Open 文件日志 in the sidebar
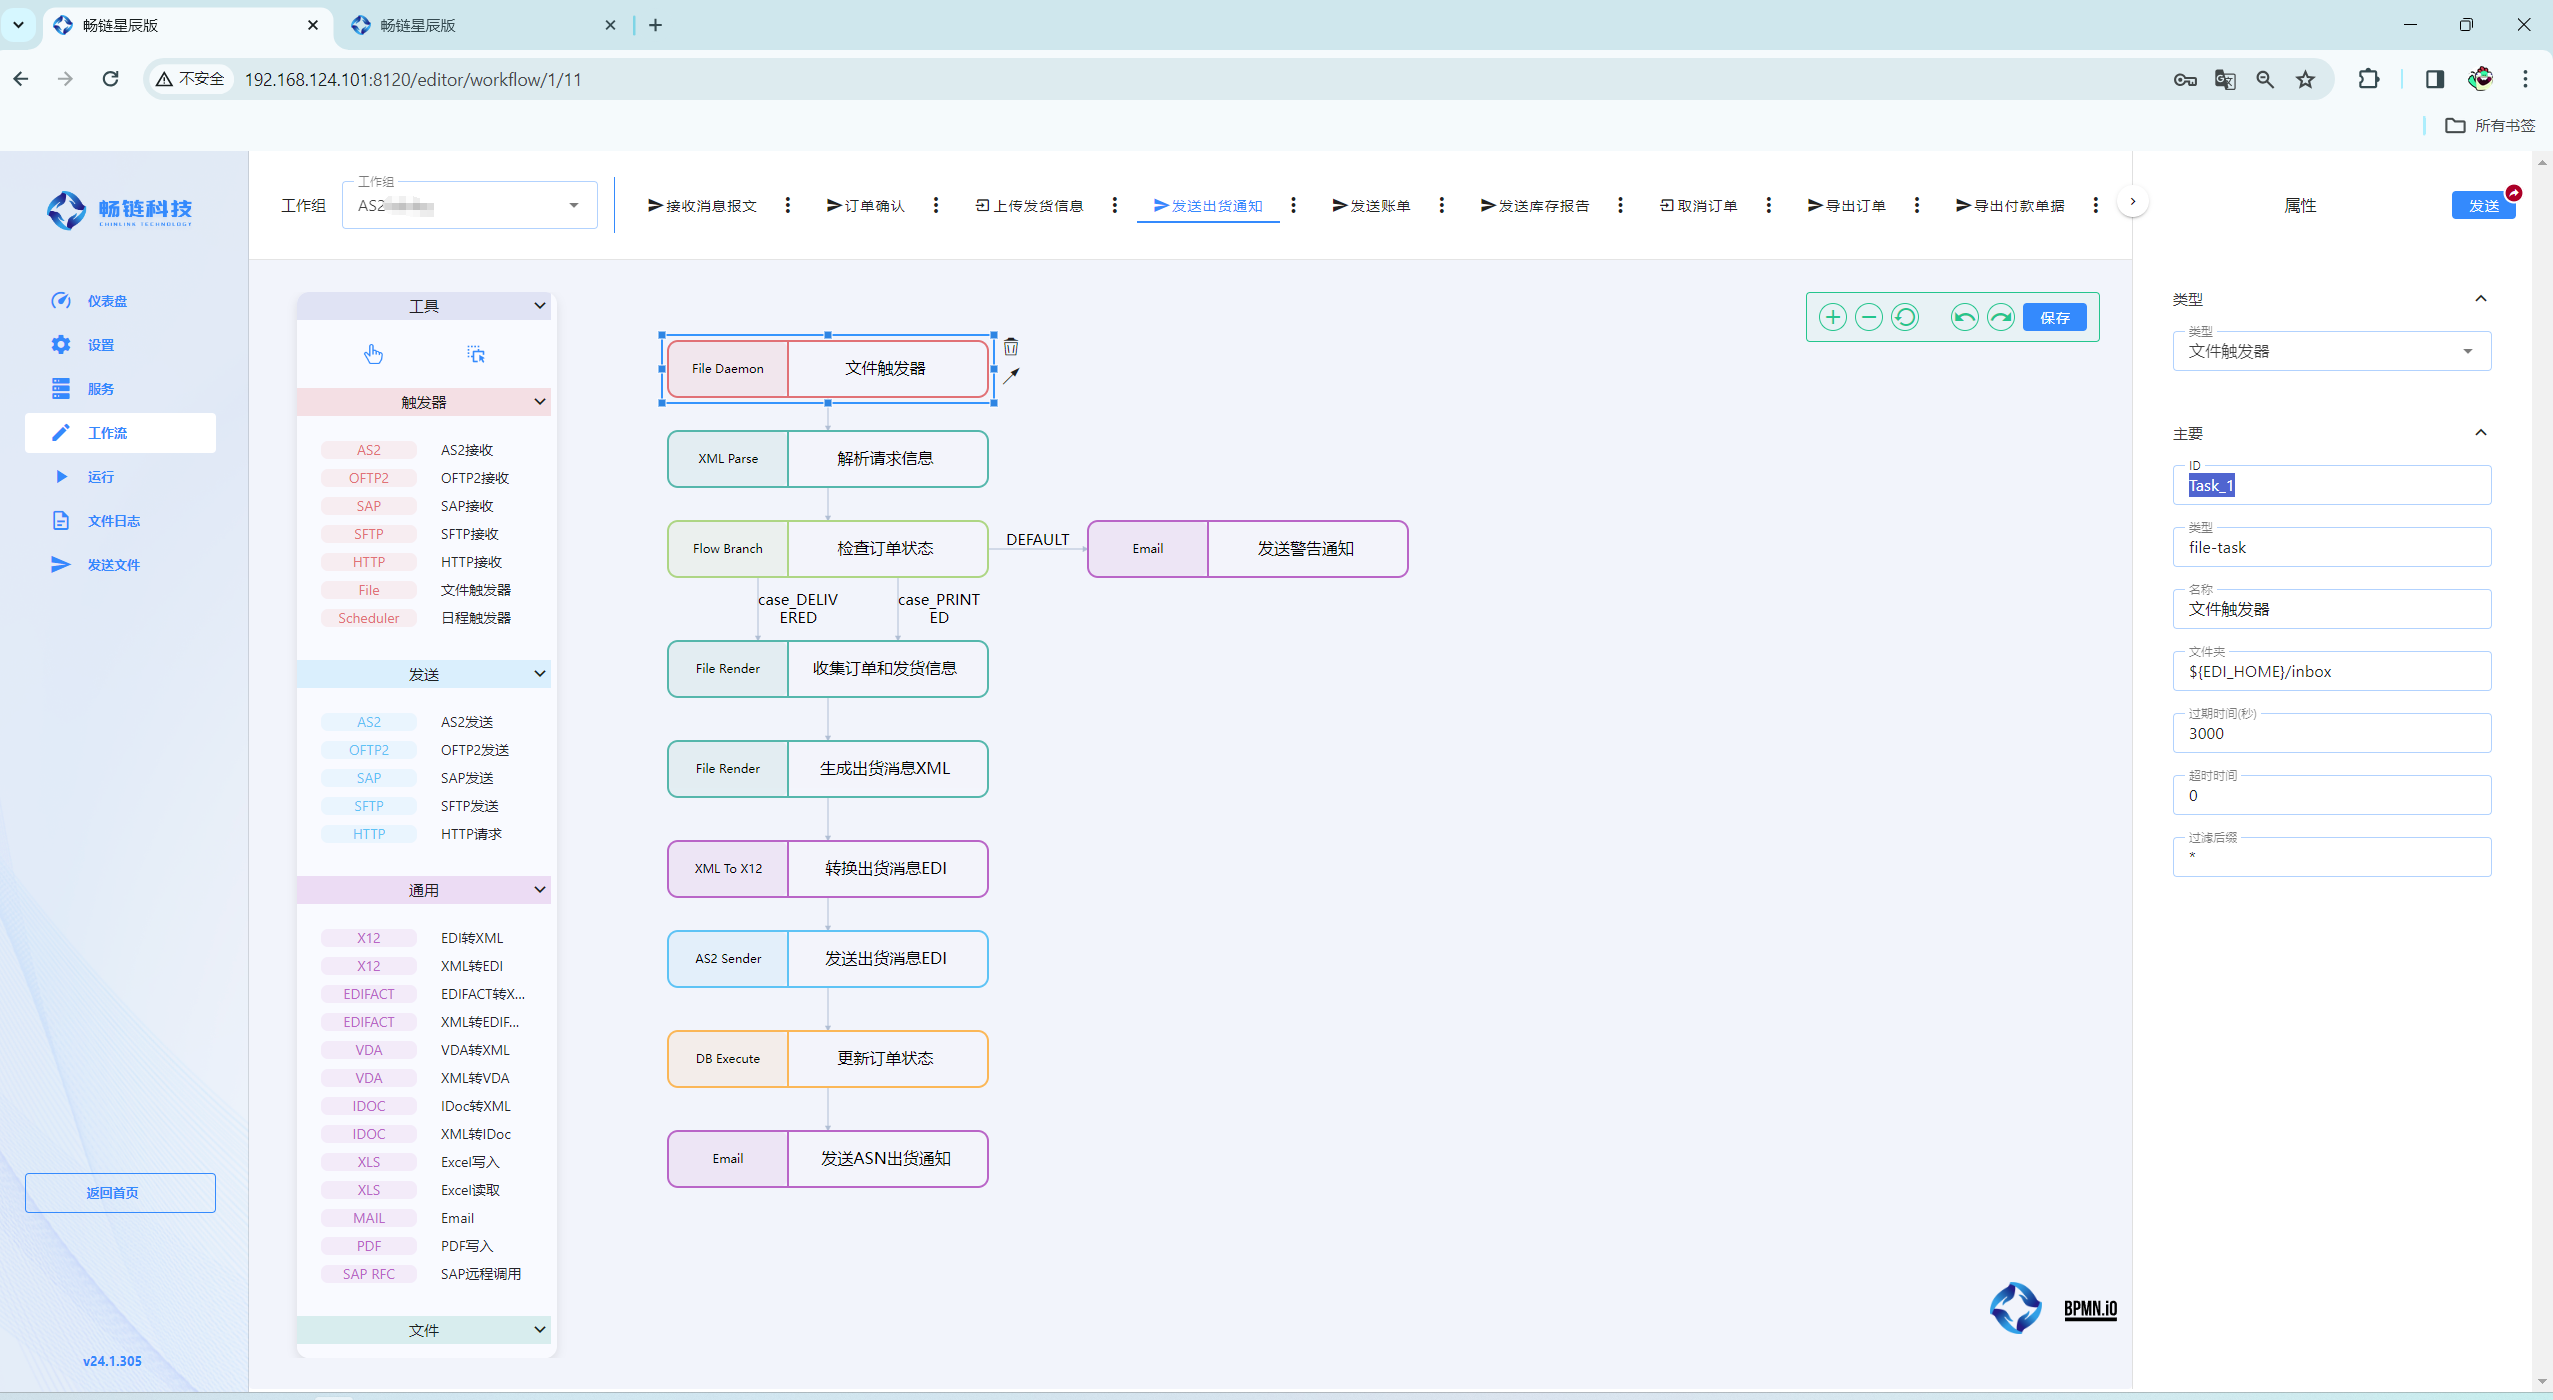 113,521
